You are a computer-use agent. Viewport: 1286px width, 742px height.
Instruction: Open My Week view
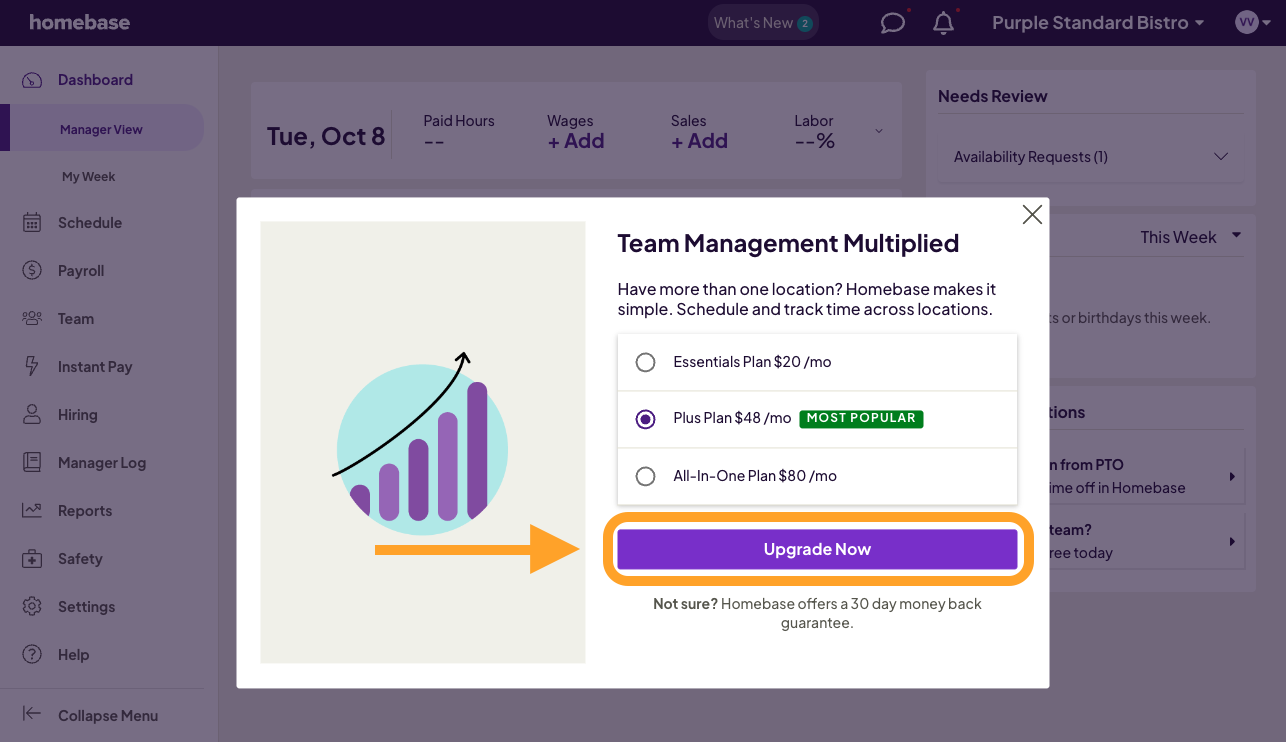89,177
